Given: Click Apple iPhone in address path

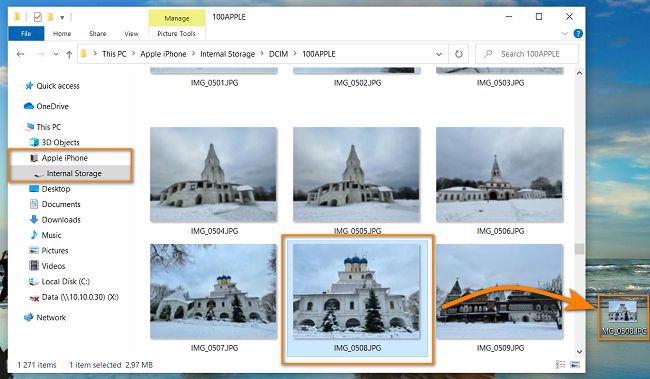Looking at the screenshot, I should coord(163,54).
